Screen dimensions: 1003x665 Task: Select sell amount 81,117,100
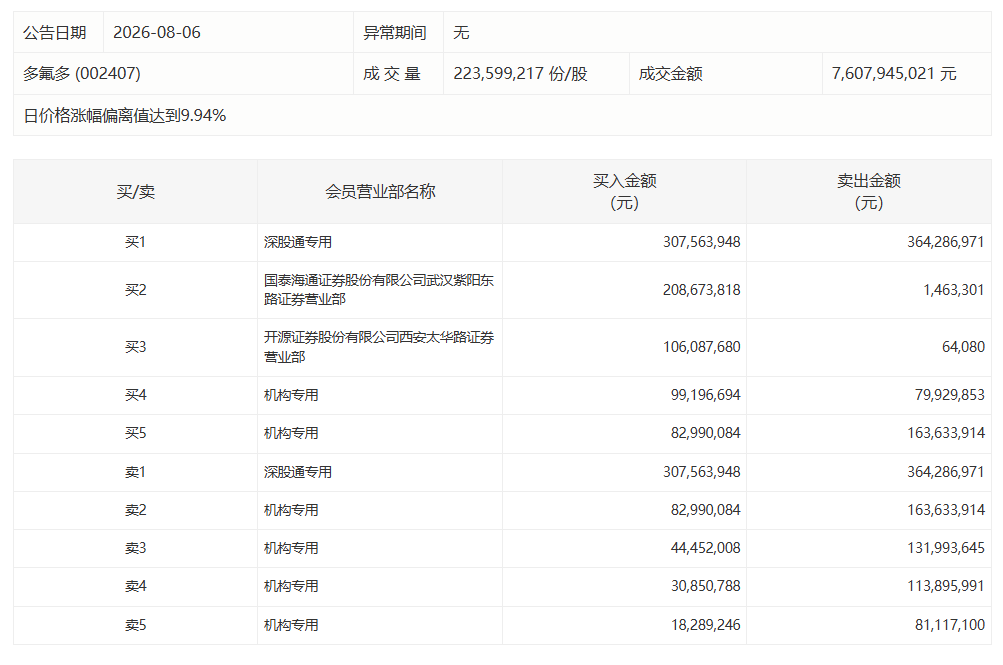coord(950,625)
